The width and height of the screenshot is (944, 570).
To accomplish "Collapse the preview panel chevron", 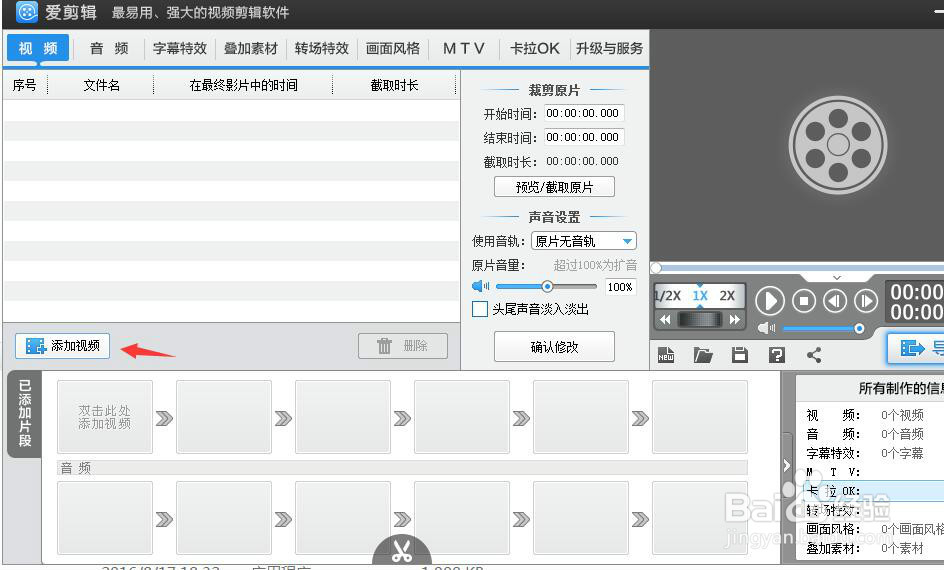I will (x=837, y=277).
